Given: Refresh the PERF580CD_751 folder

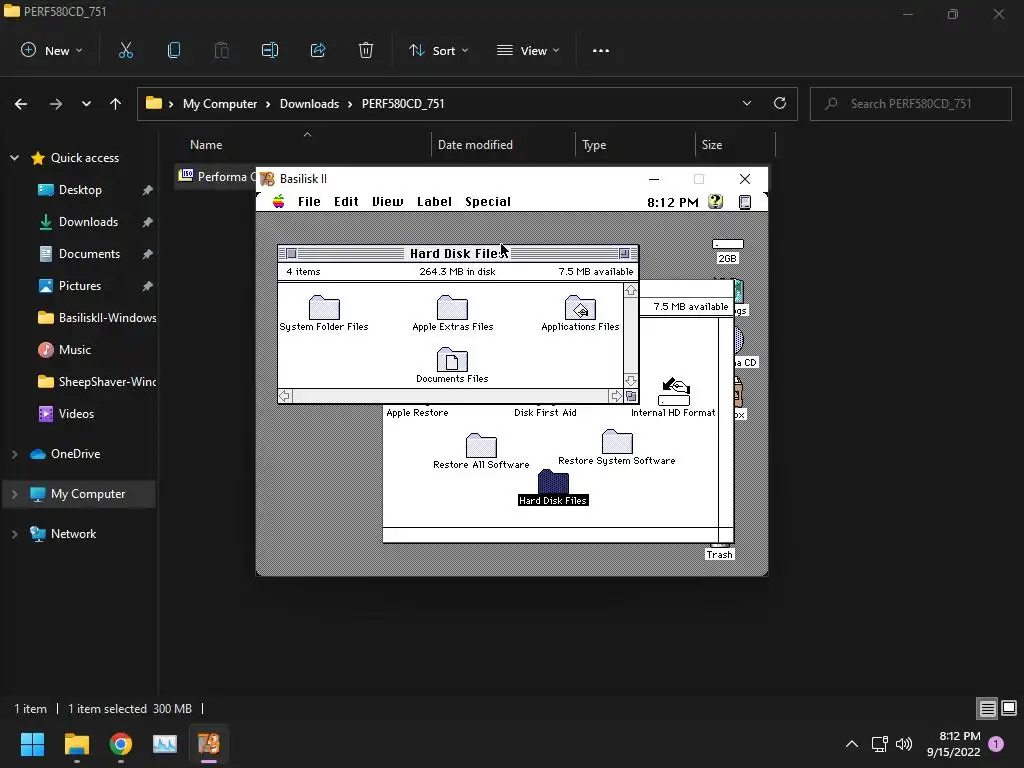Looking at the screenshot, I should 780,103.
